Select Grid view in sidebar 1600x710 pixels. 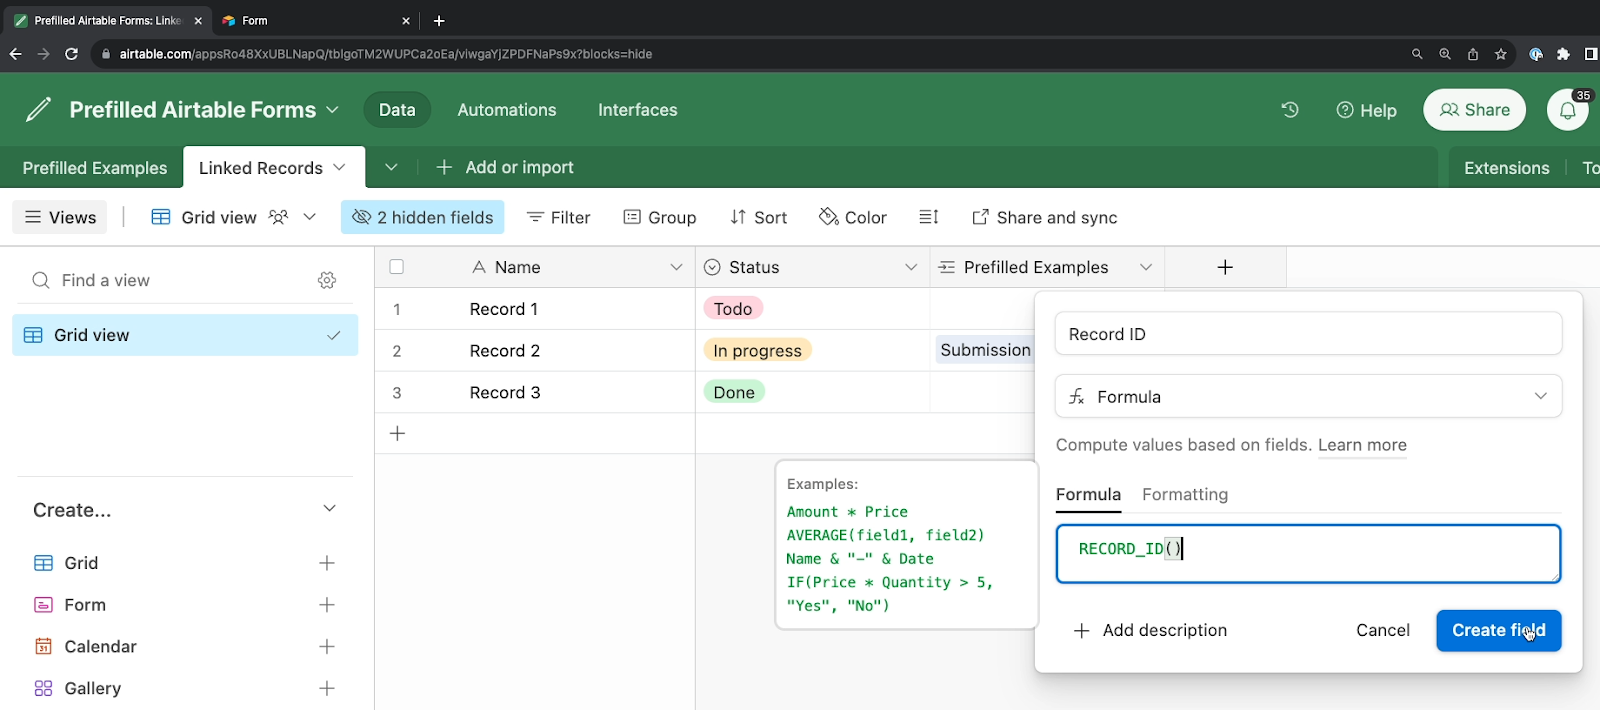click(x=185, y=335)
